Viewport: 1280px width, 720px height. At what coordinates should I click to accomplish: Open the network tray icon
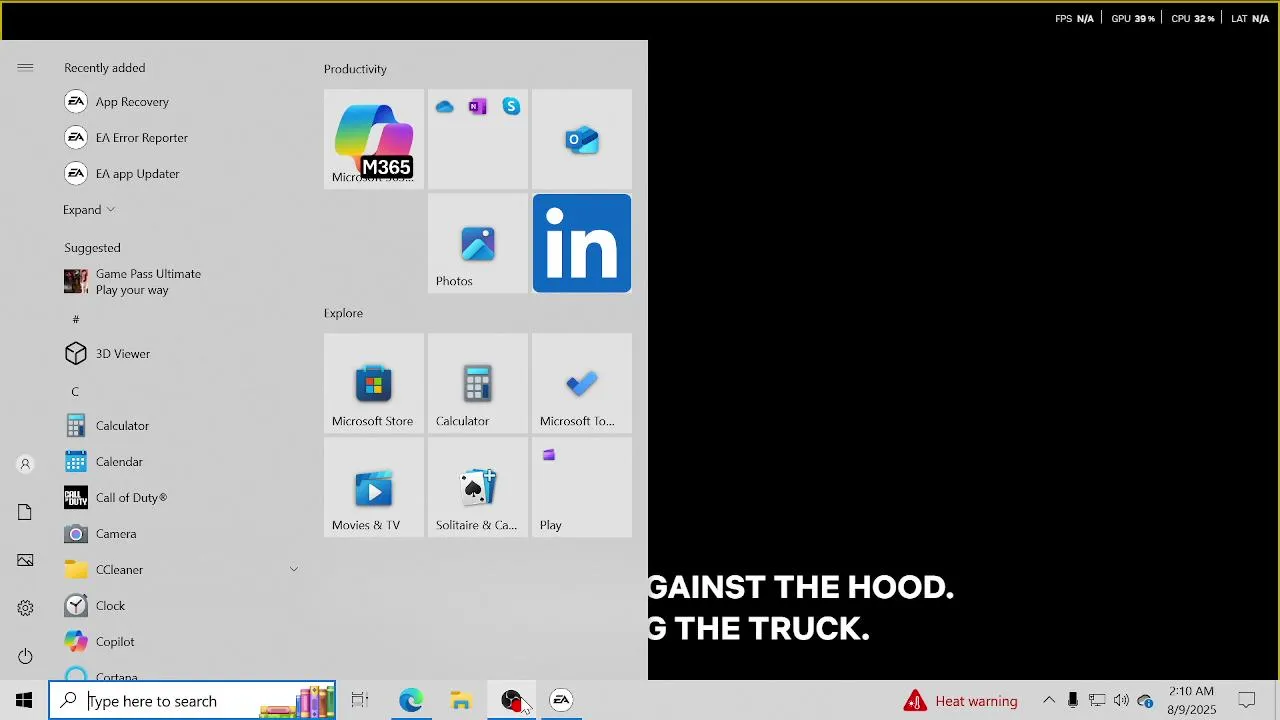click(1097, 700)
